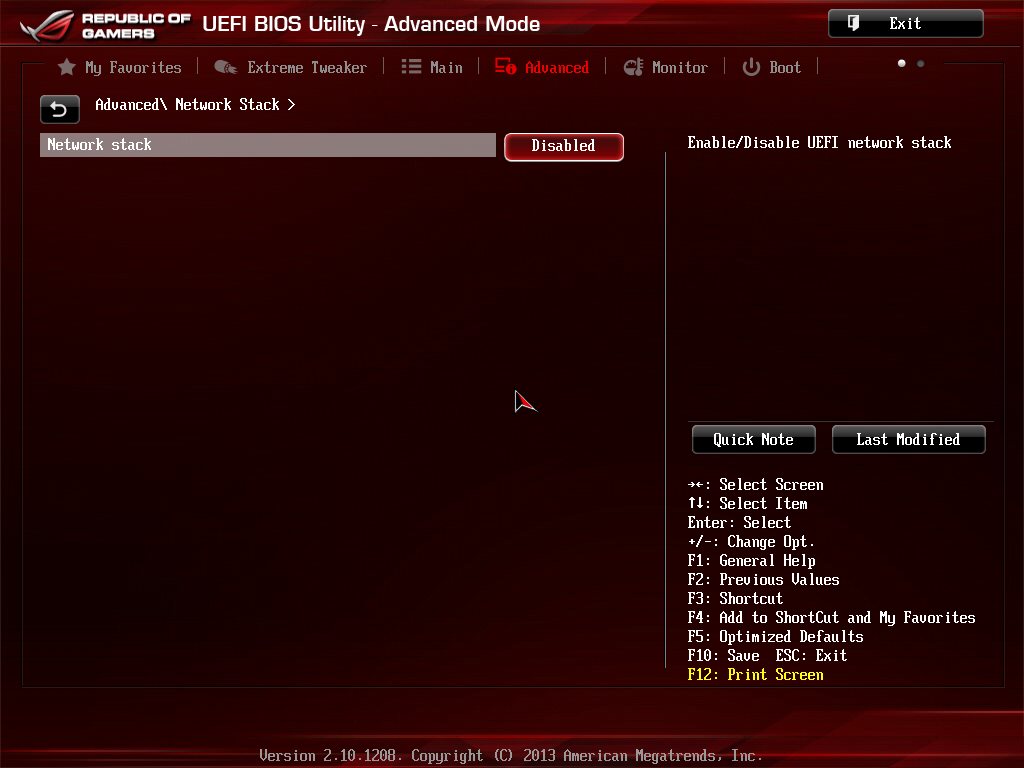Viewport: 1024px width, 768px height.
Task: Show Last Modified settings
Action: tap(908, 440)
